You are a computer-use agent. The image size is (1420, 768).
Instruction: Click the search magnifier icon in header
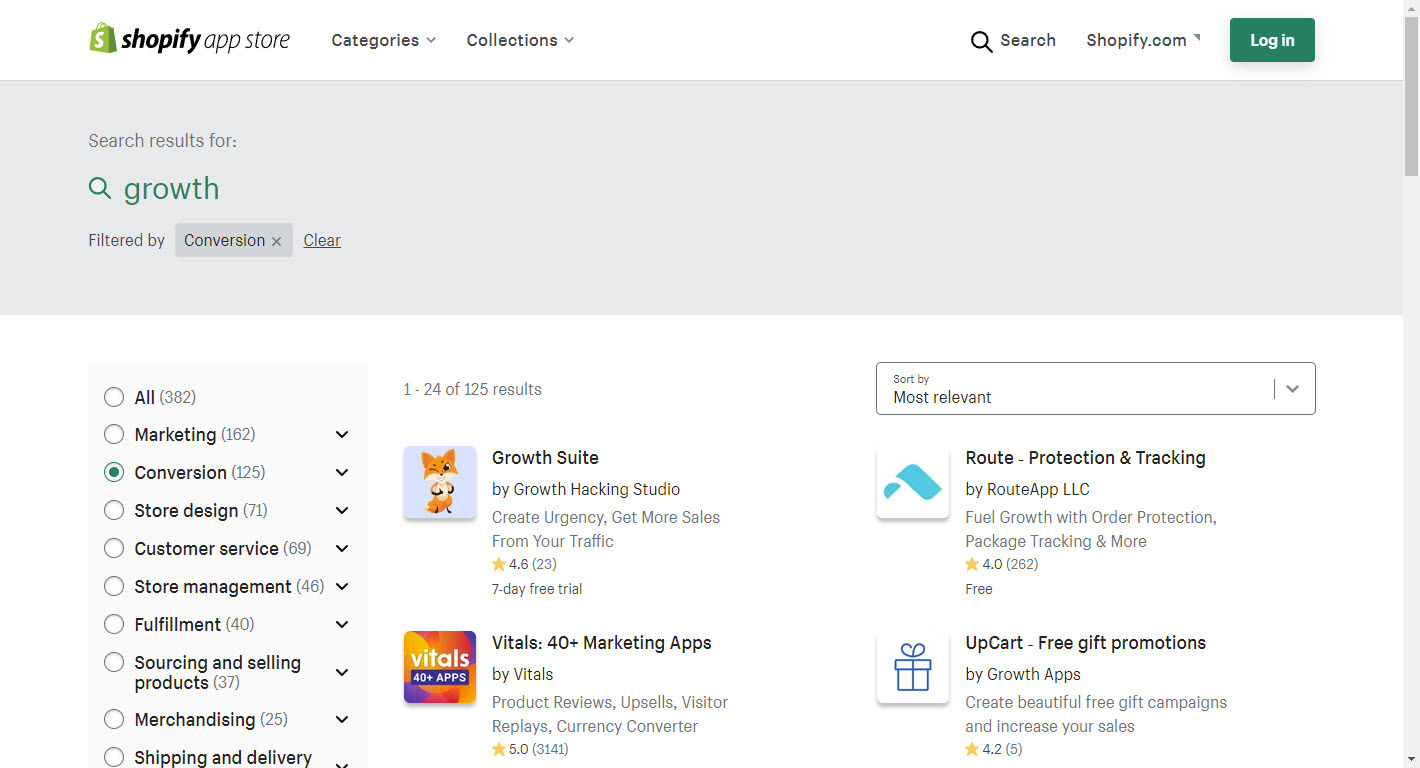pos(981,41)
